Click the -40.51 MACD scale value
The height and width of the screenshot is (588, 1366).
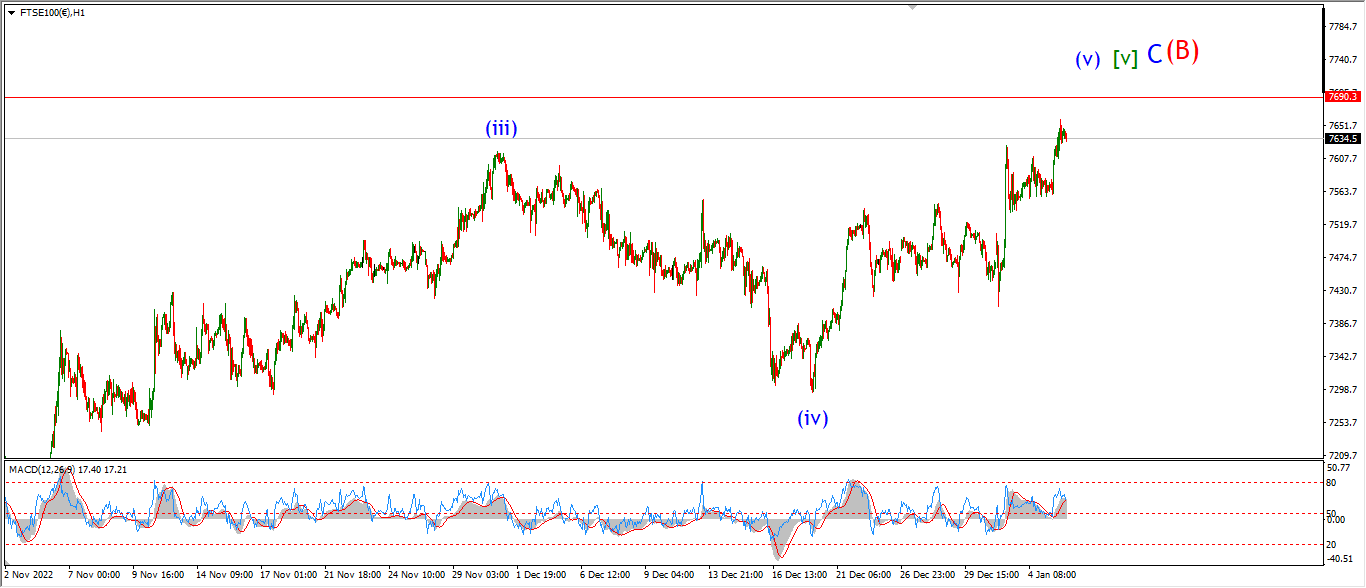(1342, 559)
